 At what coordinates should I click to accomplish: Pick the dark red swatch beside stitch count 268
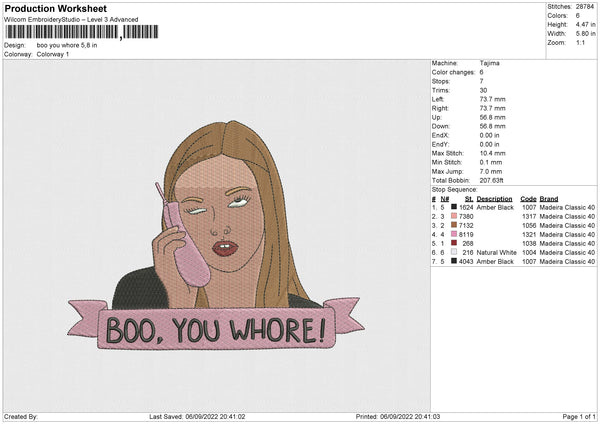(454, 243)
